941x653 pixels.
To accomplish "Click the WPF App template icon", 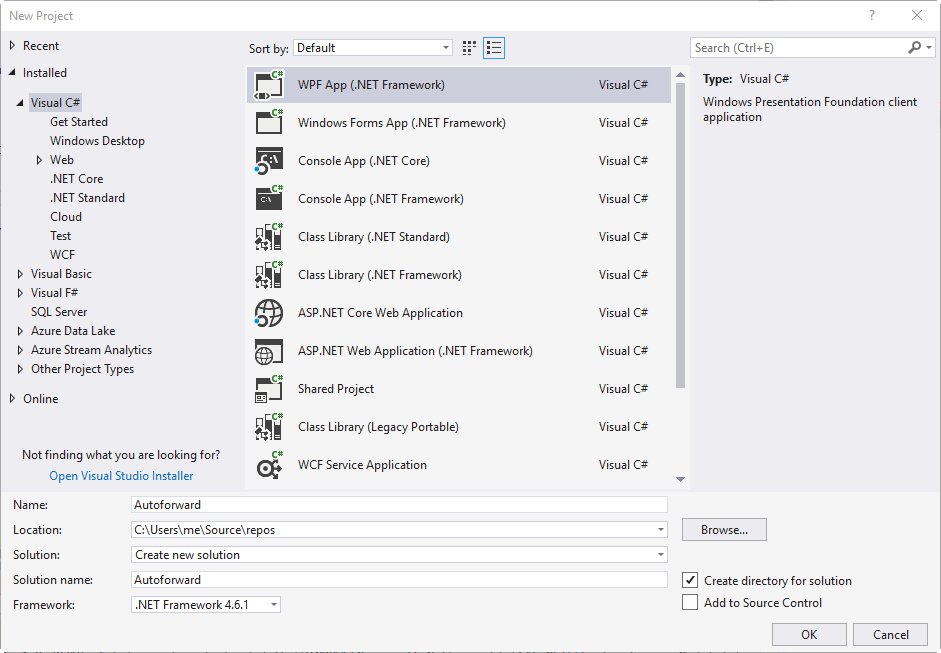I will pyautogui.click(x=269, y=85).
